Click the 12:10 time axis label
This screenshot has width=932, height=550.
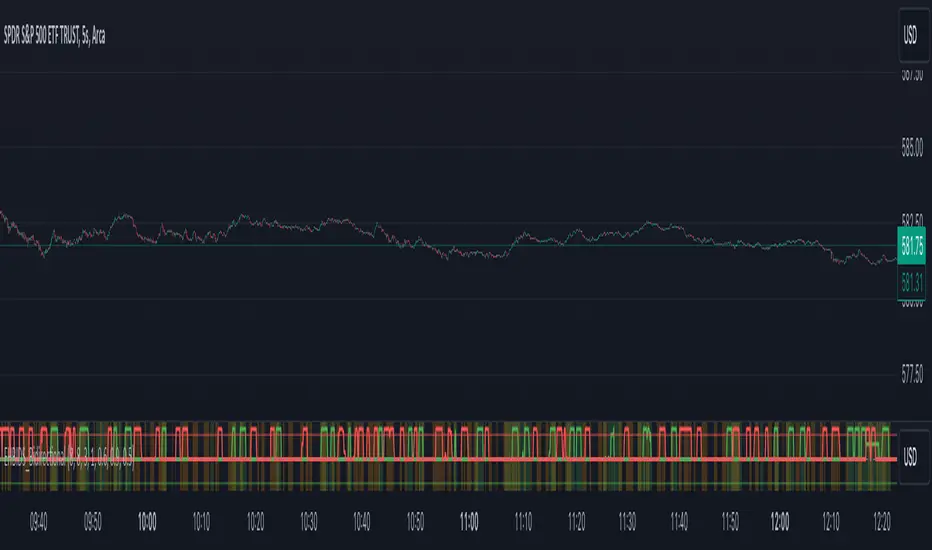(x=832, y=519)
